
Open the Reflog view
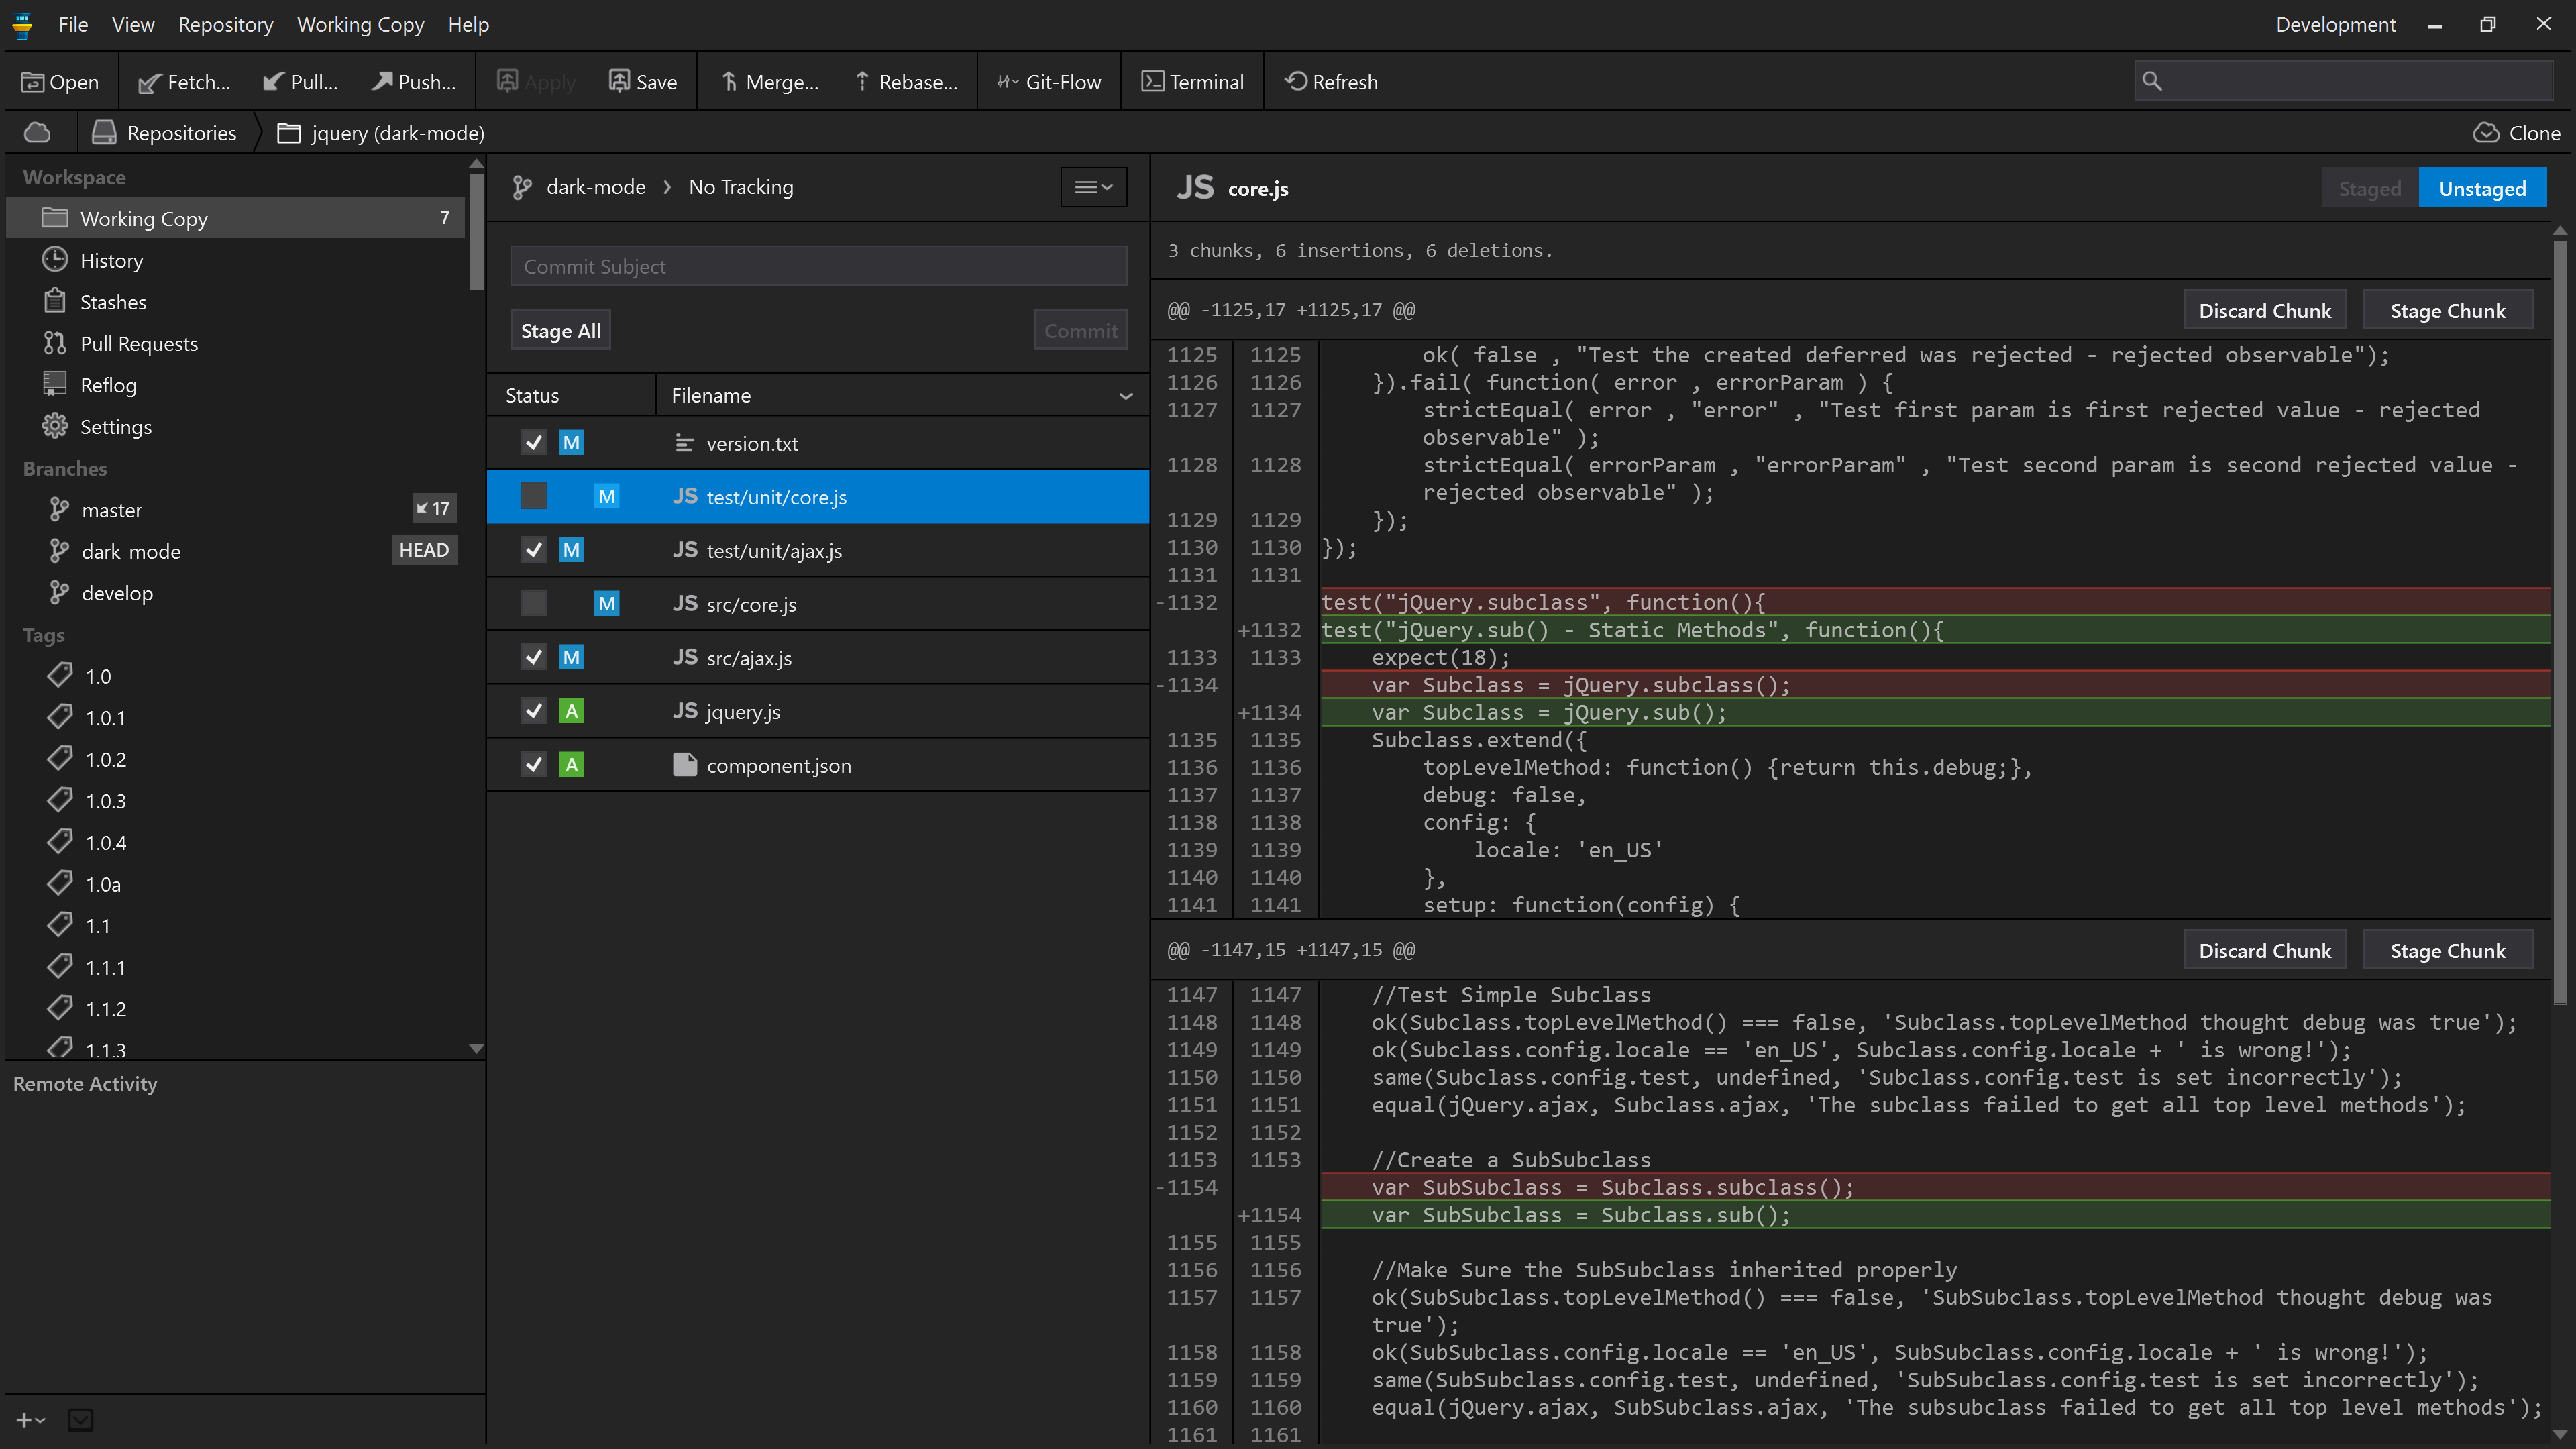(108, 385)
